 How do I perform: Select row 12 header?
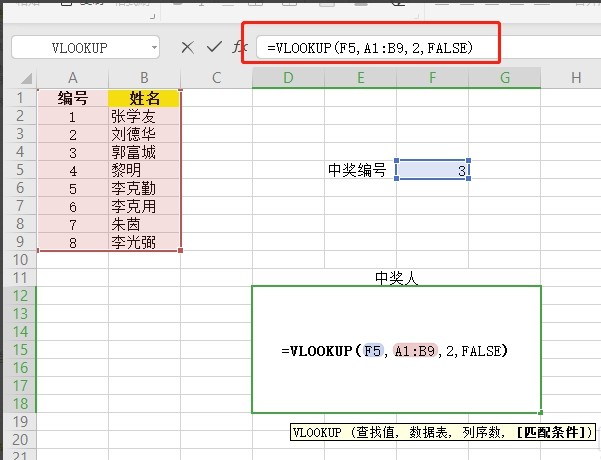click(20, 296)
